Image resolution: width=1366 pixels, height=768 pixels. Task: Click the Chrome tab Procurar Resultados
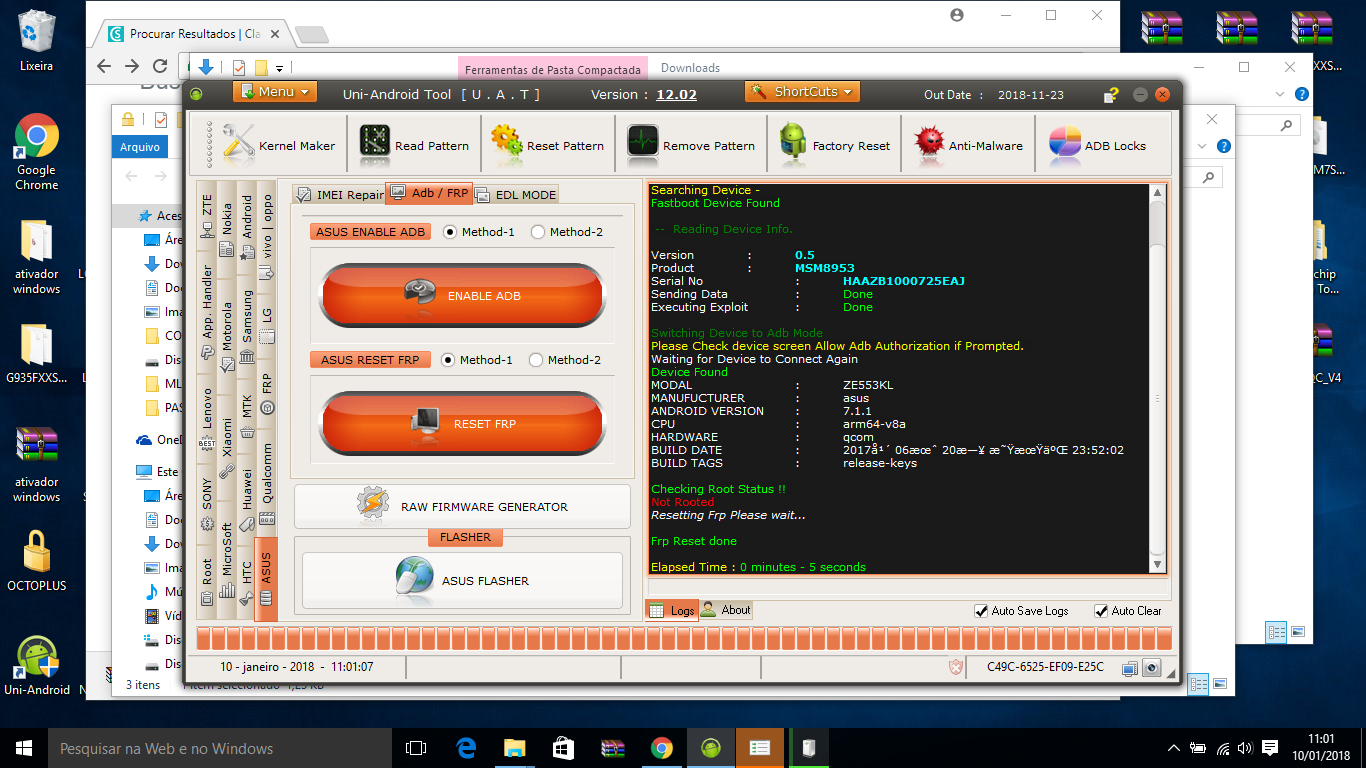coord(196,33)
